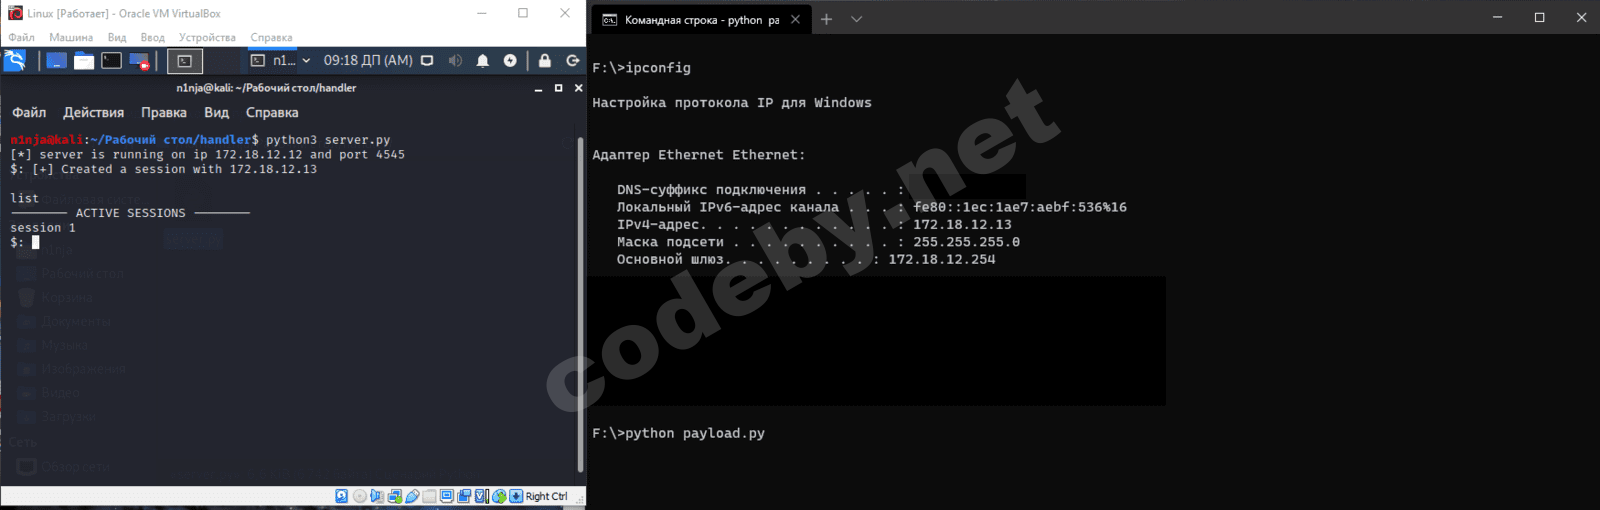Click the Kali terminal input cursor at $: prompt

[36, 242]
